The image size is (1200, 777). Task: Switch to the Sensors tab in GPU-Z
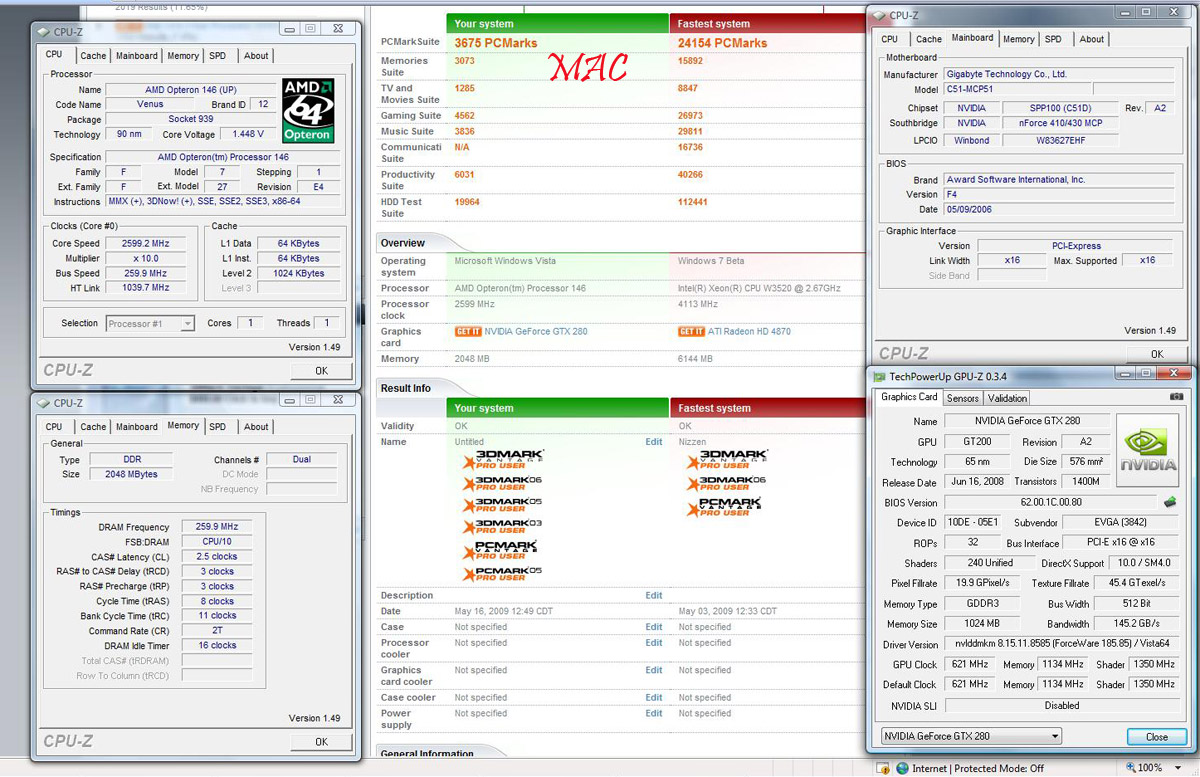pyautogui.click(x=963, y=399)
